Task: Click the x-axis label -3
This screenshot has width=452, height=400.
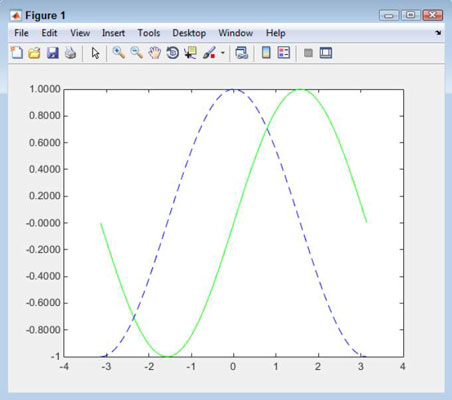Action: 106,367
